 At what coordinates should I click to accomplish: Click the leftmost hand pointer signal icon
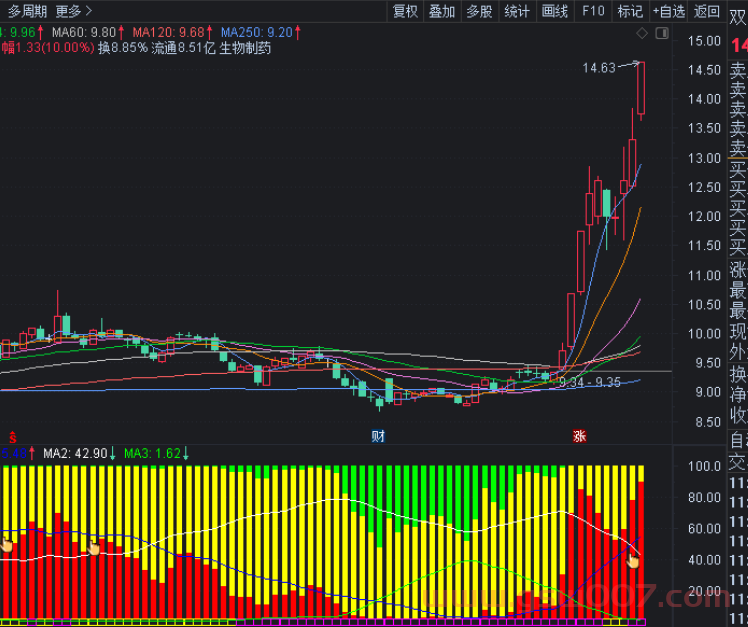(6, 545)
